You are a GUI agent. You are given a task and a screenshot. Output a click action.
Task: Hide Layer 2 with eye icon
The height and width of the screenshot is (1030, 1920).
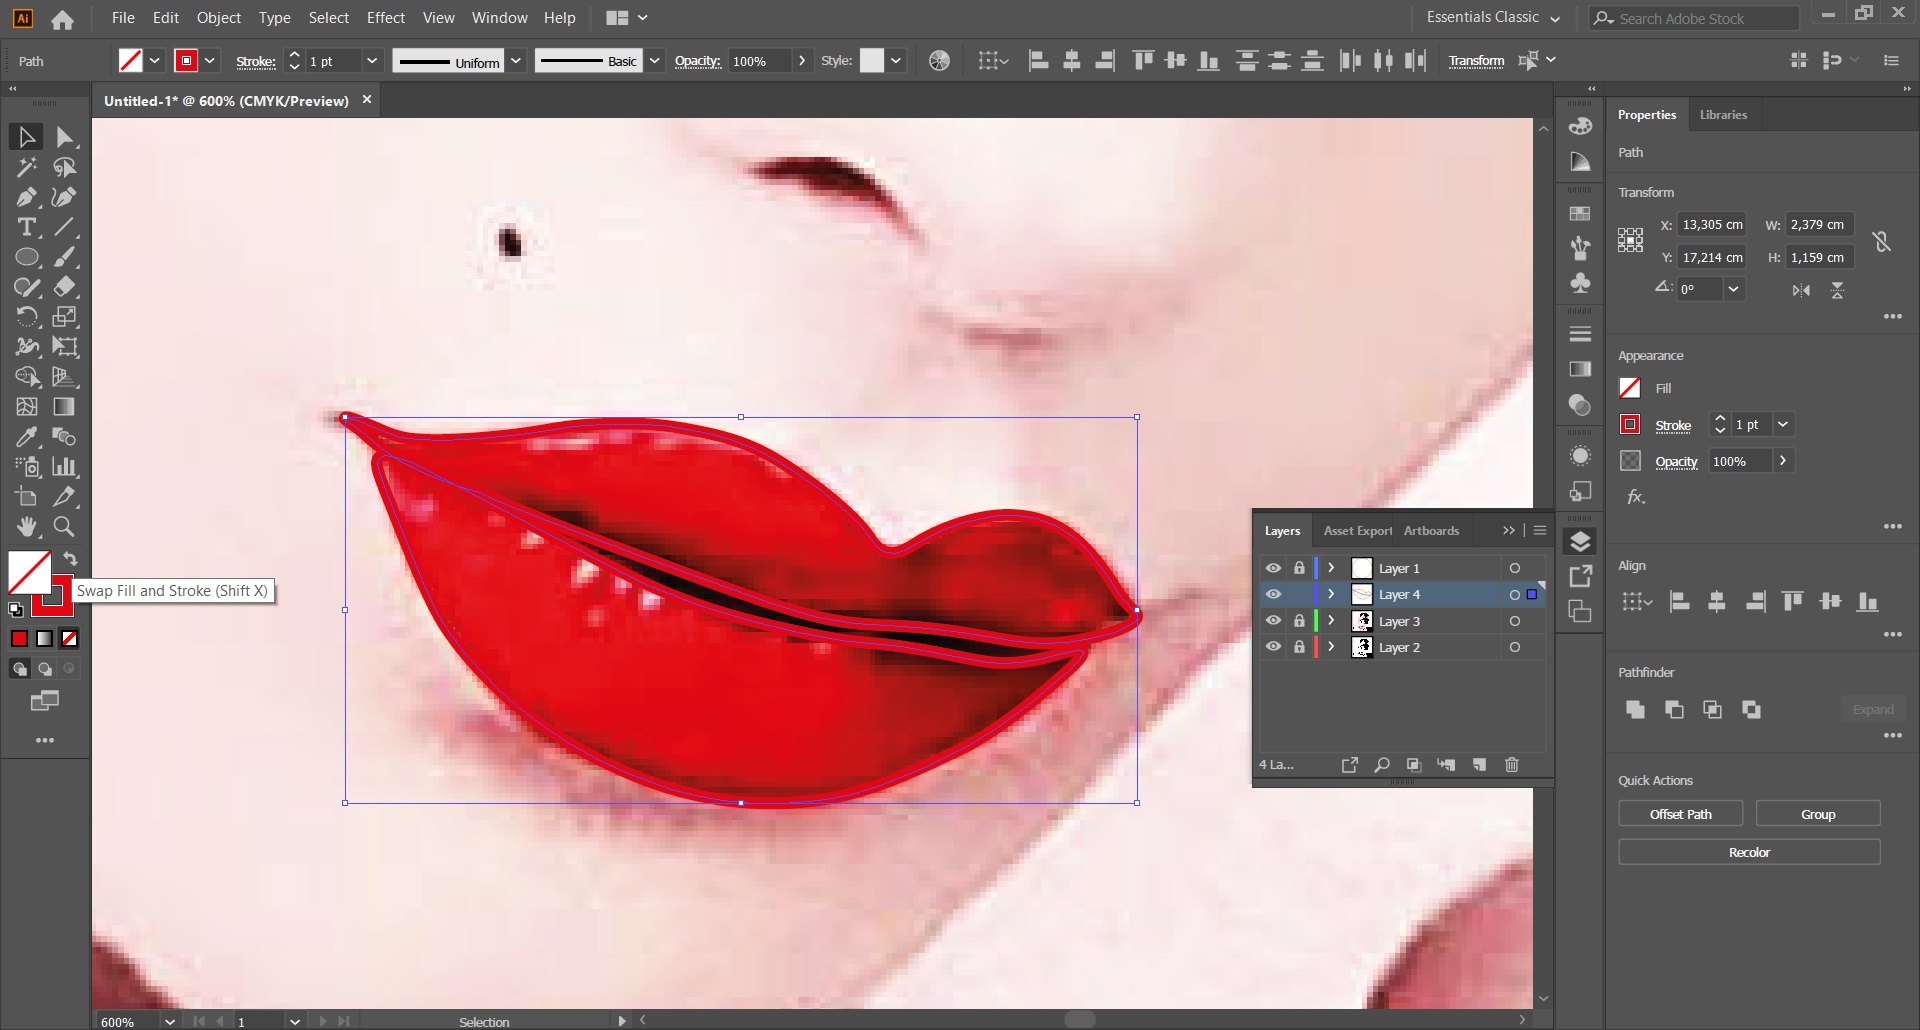[x=1273, y=647]
